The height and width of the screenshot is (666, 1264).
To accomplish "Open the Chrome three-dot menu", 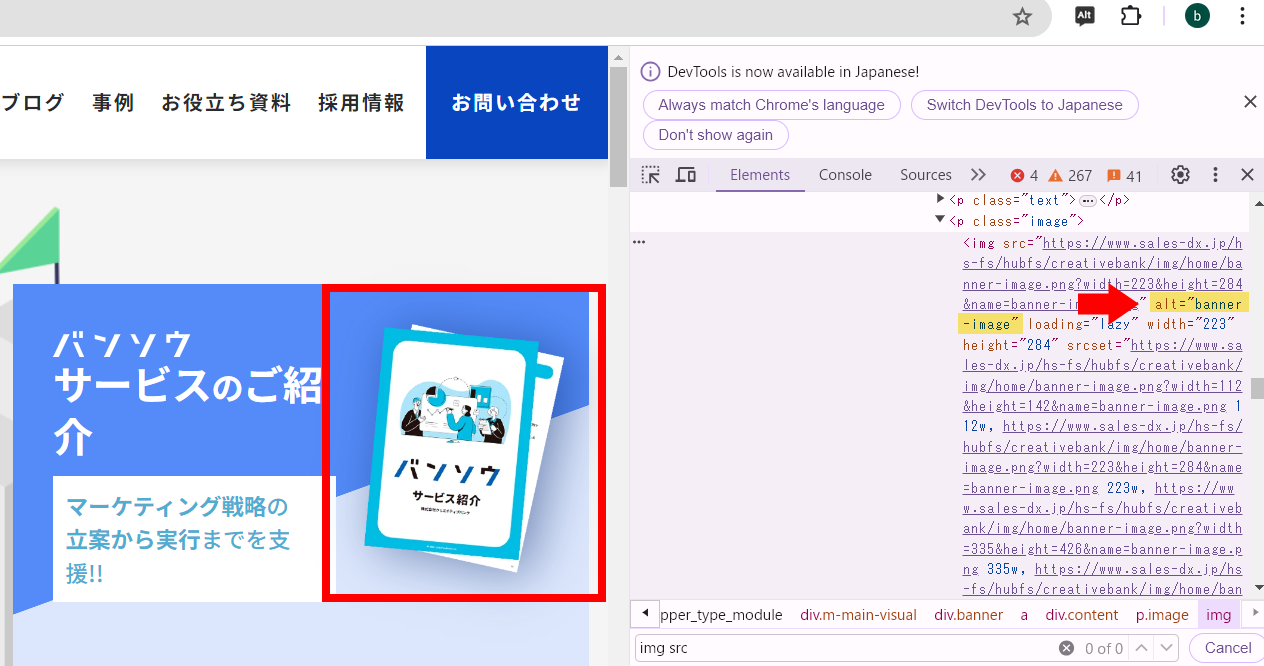I will tap(1243, 16).
